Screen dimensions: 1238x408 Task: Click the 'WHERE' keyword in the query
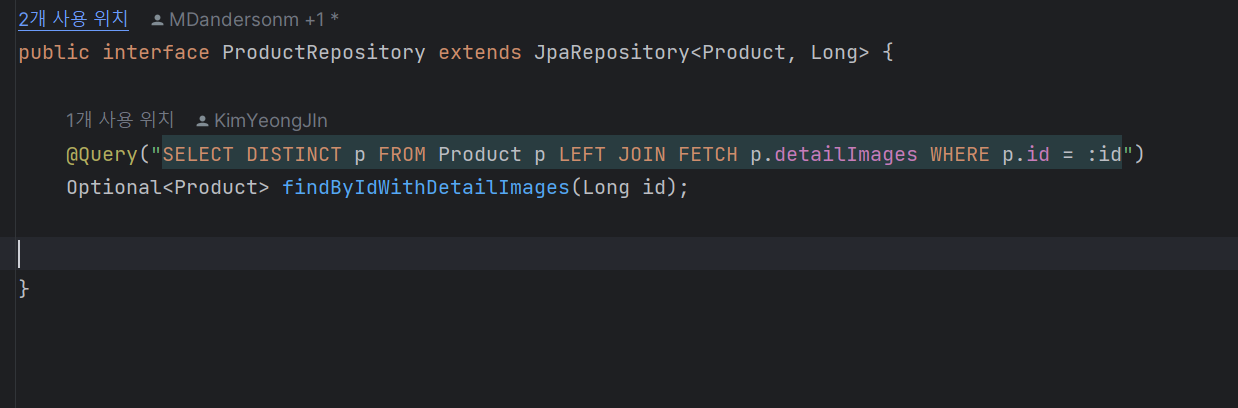[x=960, y=155]
